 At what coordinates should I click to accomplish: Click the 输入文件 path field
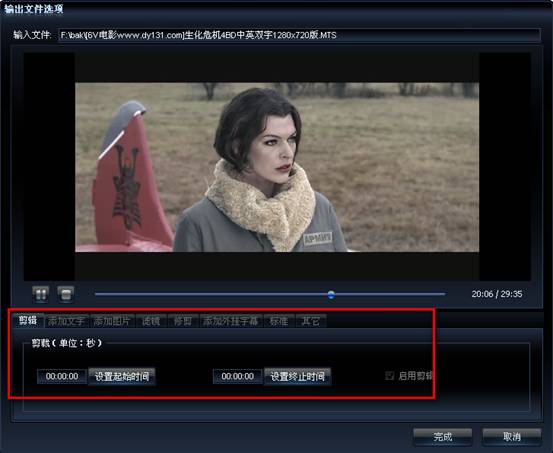[x=299, y=35]
